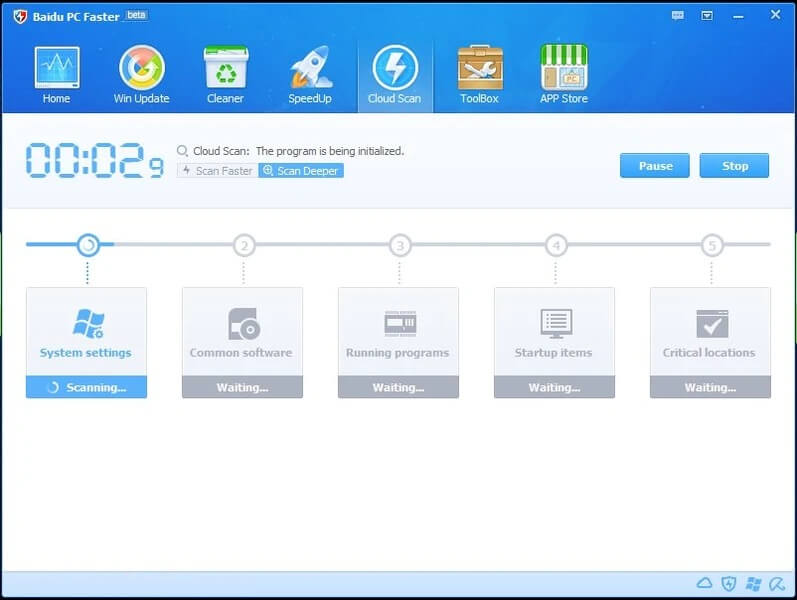
Task: Click the Running programs label
Action: point(397,353)
